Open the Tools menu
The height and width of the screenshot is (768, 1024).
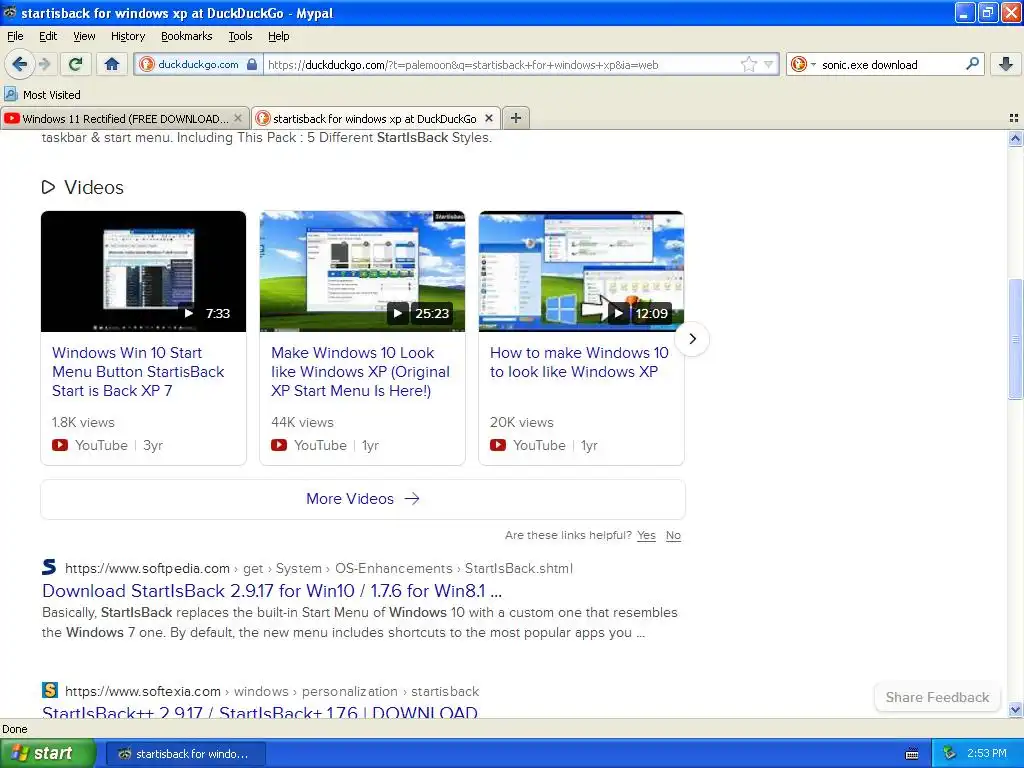point(240,36)
